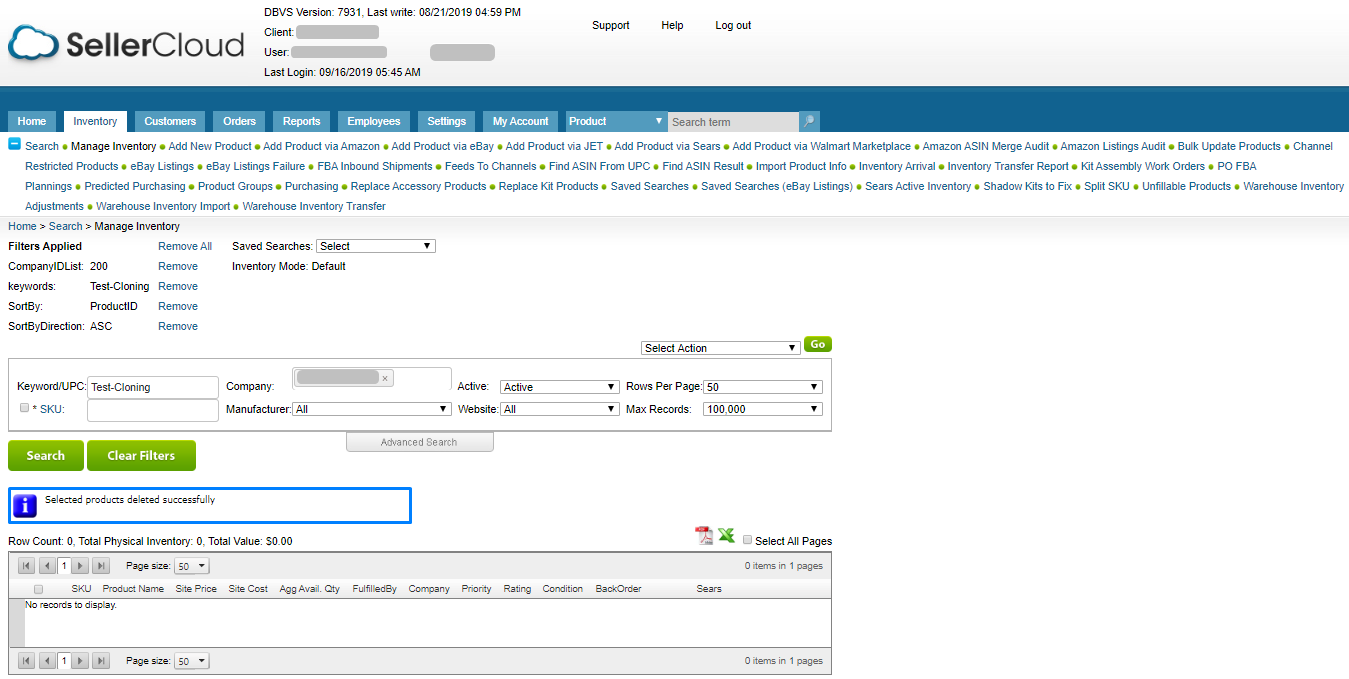The height and width of the screenshot is (679, 1349).
Task: Open FBA Inbound Shipments link
Action: coord(375,166)
